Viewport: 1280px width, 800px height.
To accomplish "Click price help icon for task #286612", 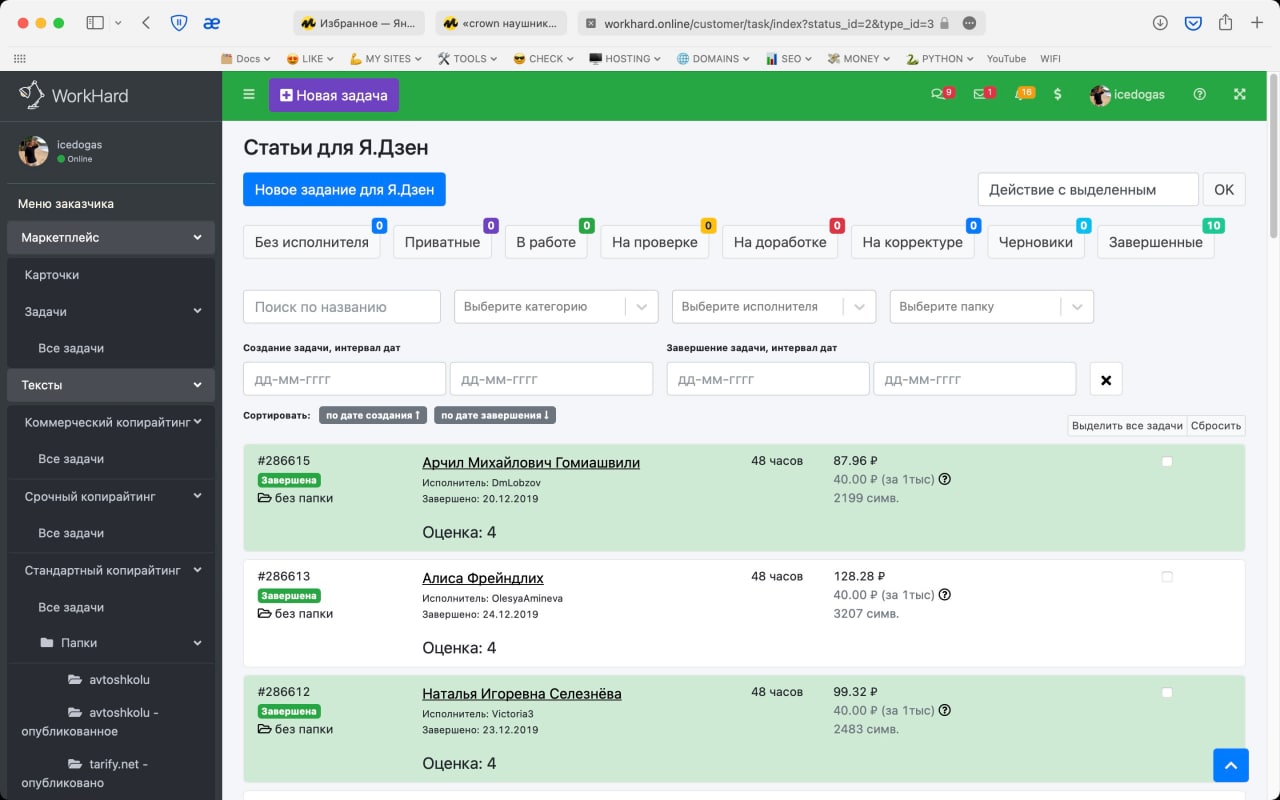I will pos(945,710).
